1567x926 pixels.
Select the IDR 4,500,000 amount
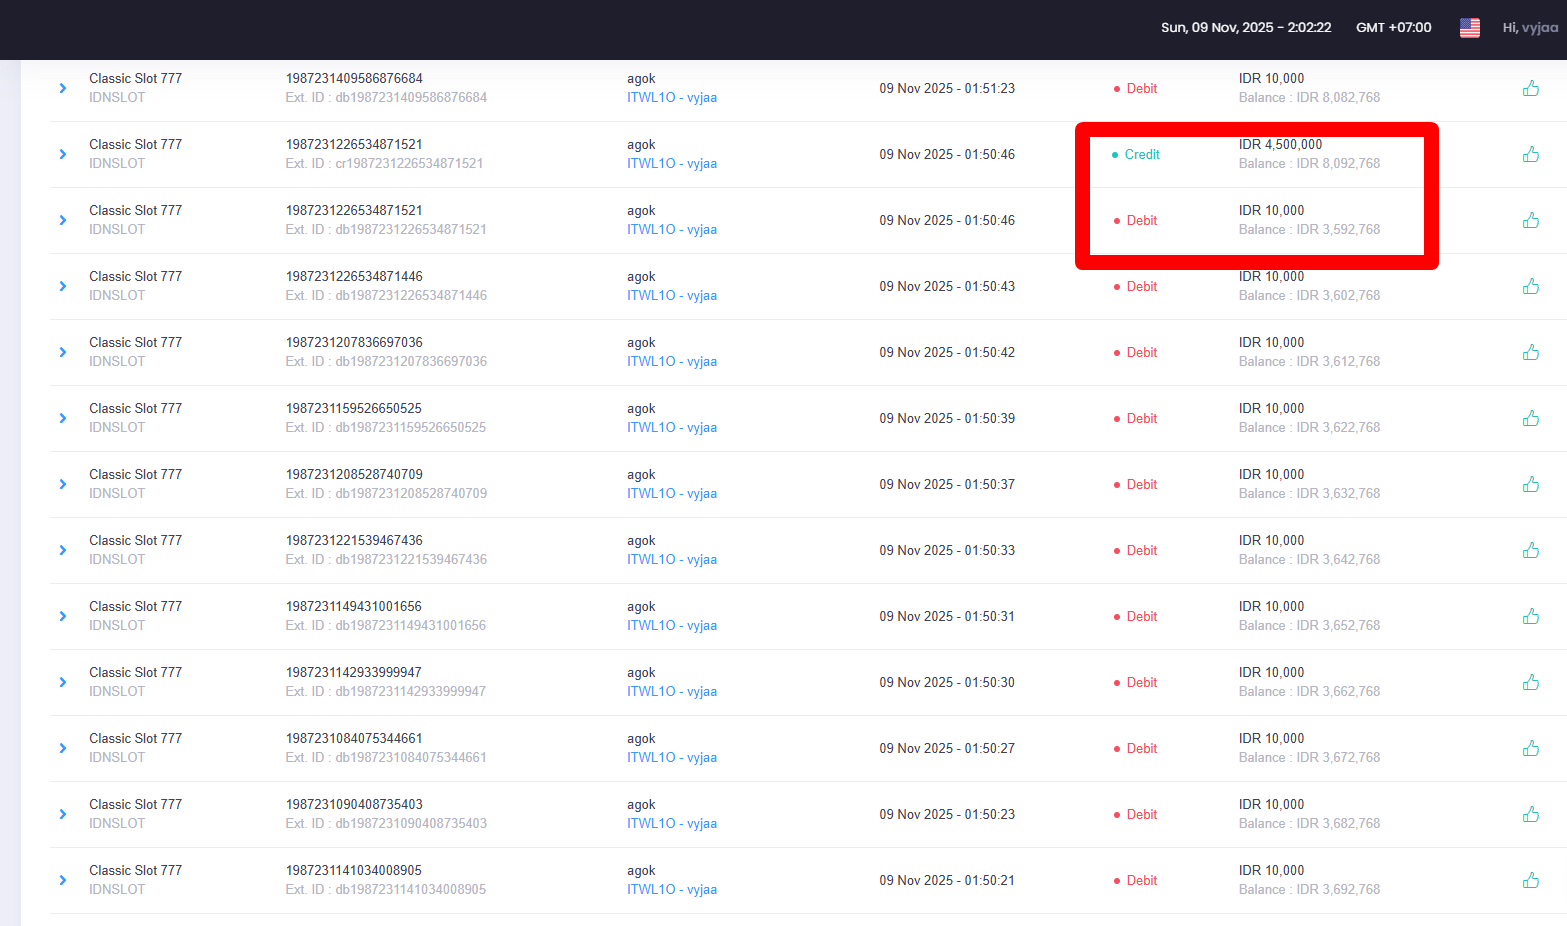(1280, 144)
